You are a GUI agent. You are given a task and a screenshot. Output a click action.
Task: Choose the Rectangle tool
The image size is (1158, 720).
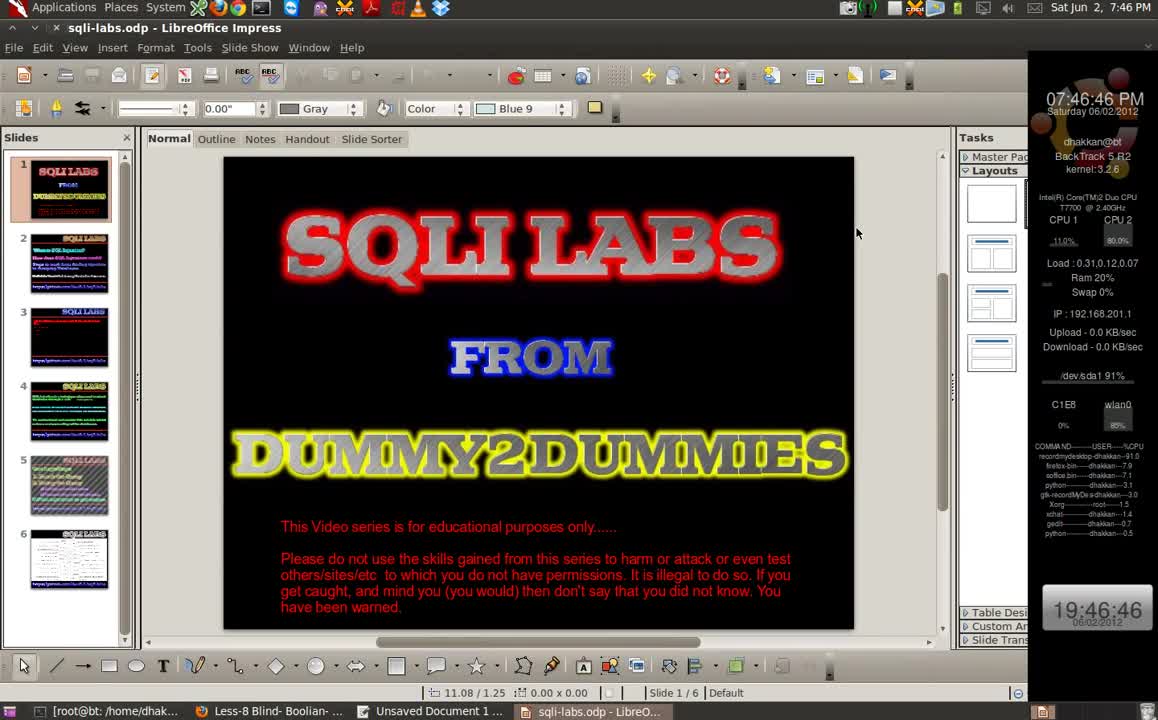coord(109,666)
